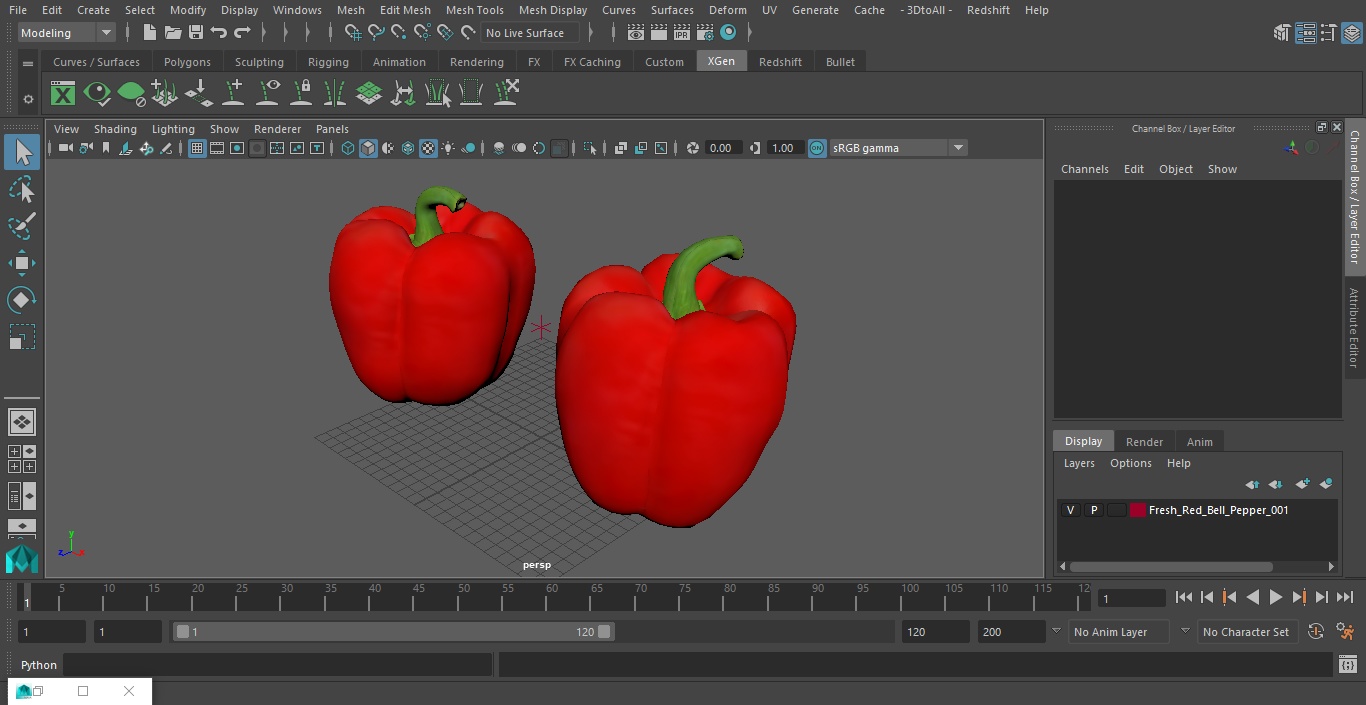Save the scene with the disk icon
1366x705 pixels.
tap(196, 33)
